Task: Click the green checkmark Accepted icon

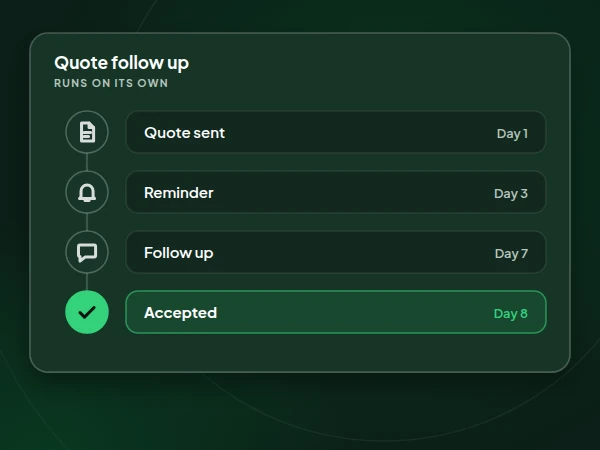Action: pos(87,312)
